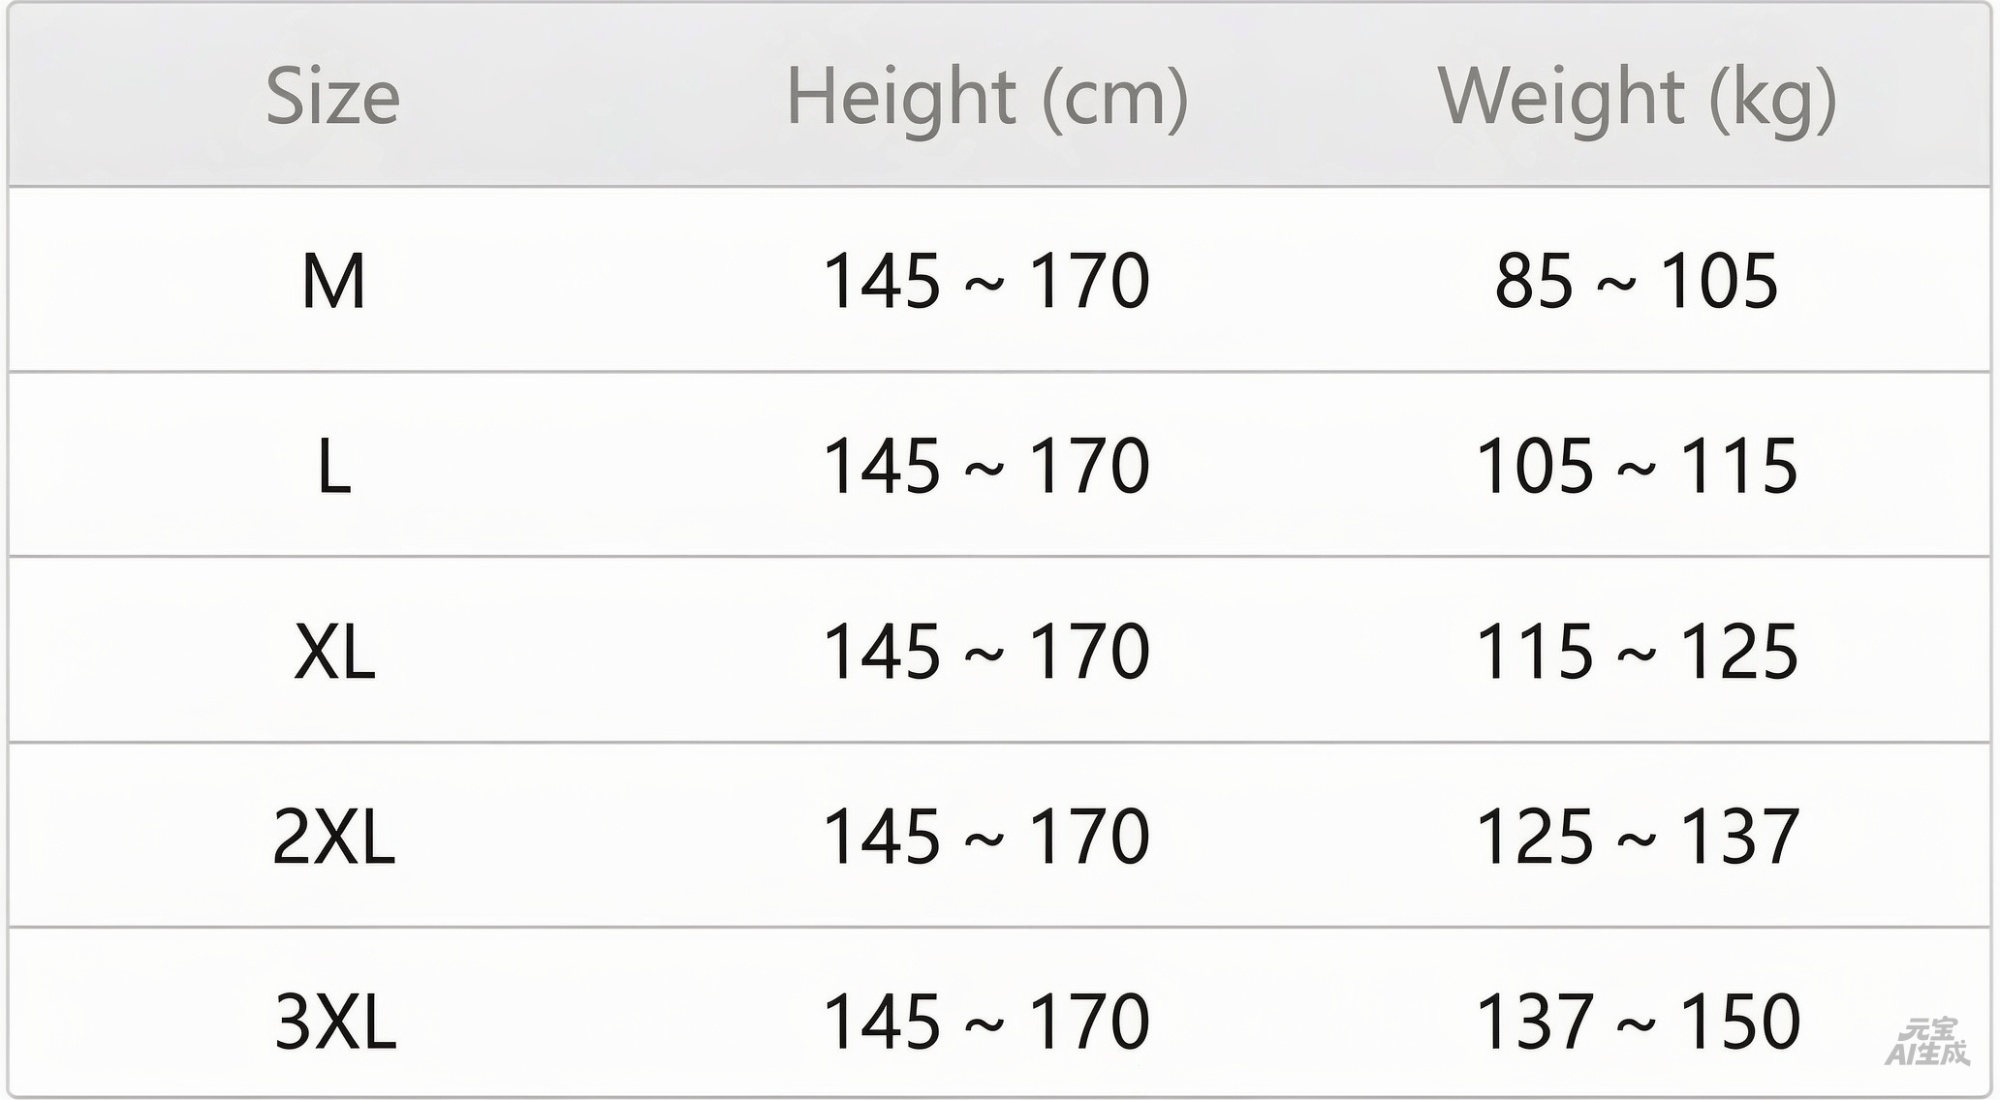2000x1100 pixels.
Task: Click the tilde in the M weight range
Action: pyautogui.click(x=1618, y=285)
